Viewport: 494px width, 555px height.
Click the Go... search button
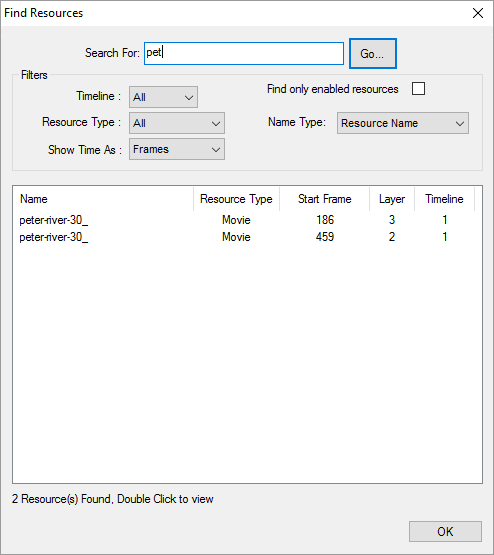[373, 53]
